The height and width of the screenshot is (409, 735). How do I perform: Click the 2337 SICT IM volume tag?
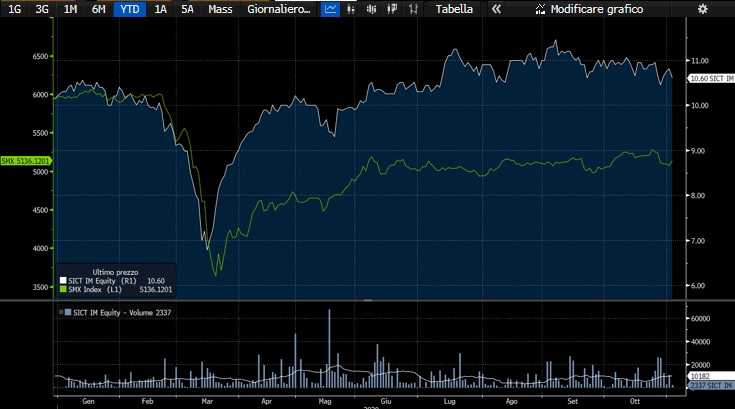coord(712,385)
